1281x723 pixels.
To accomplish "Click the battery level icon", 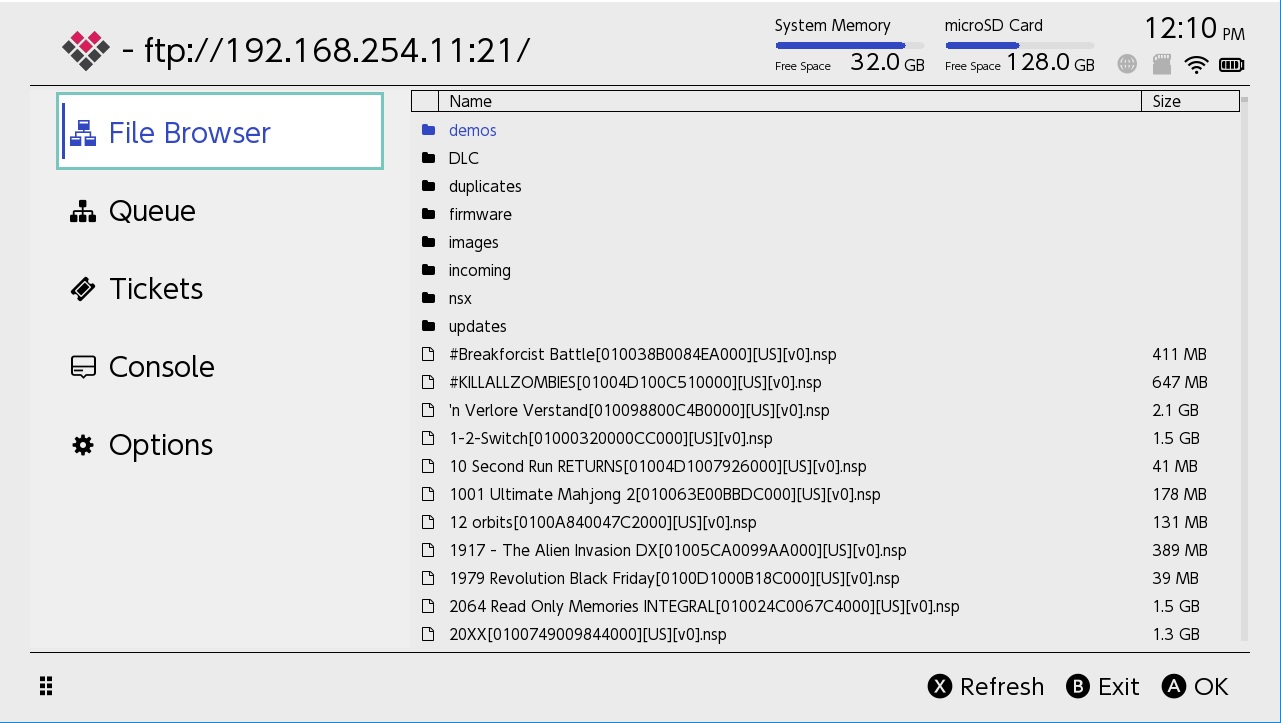I will [1231, 65].
